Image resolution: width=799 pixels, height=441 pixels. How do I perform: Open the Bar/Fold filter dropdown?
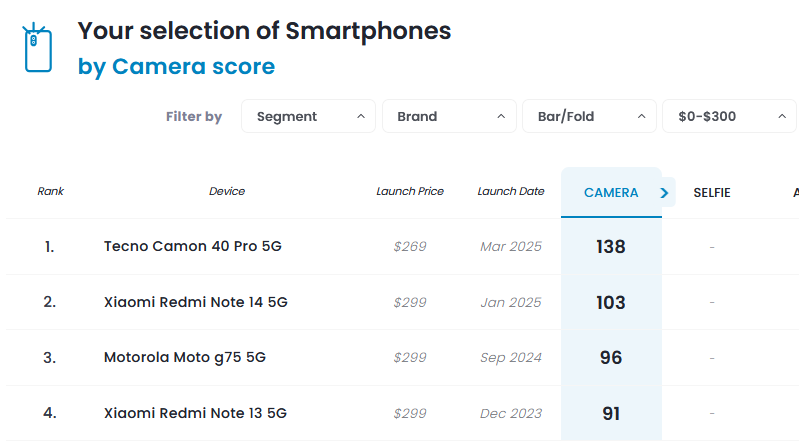(x=589, y=116)
